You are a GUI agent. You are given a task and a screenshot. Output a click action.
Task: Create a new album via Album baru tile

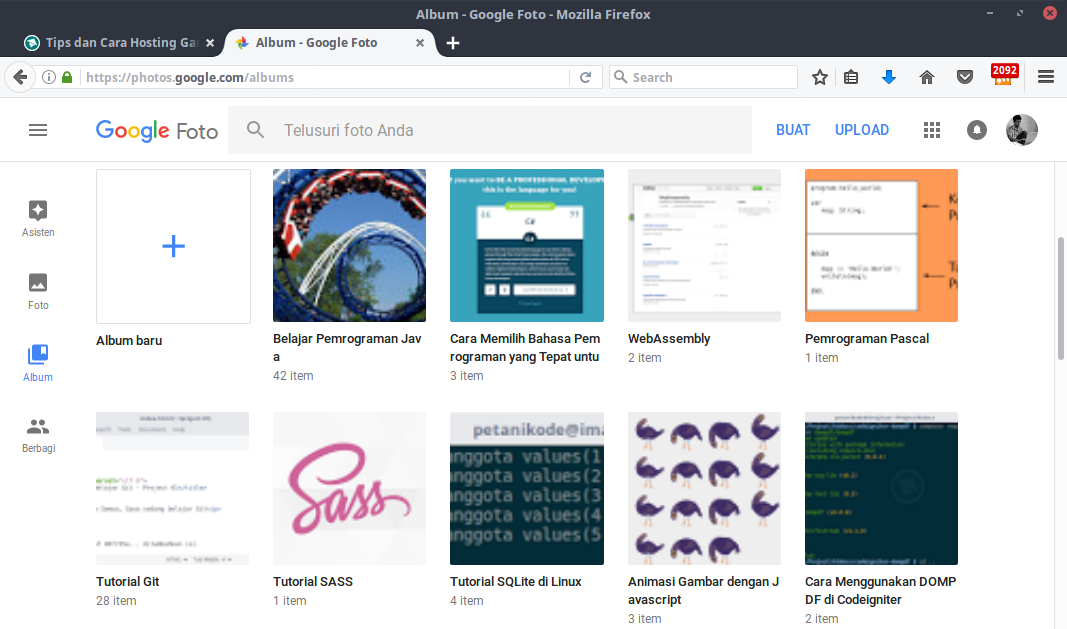[173, 246]
